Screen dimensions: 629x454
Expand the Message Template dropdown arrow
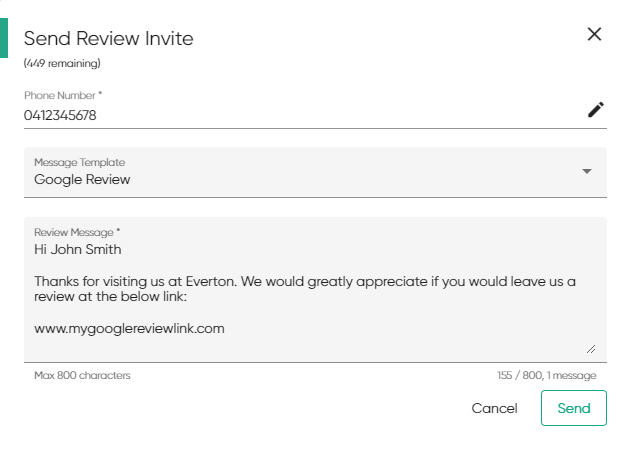[587, 171]
